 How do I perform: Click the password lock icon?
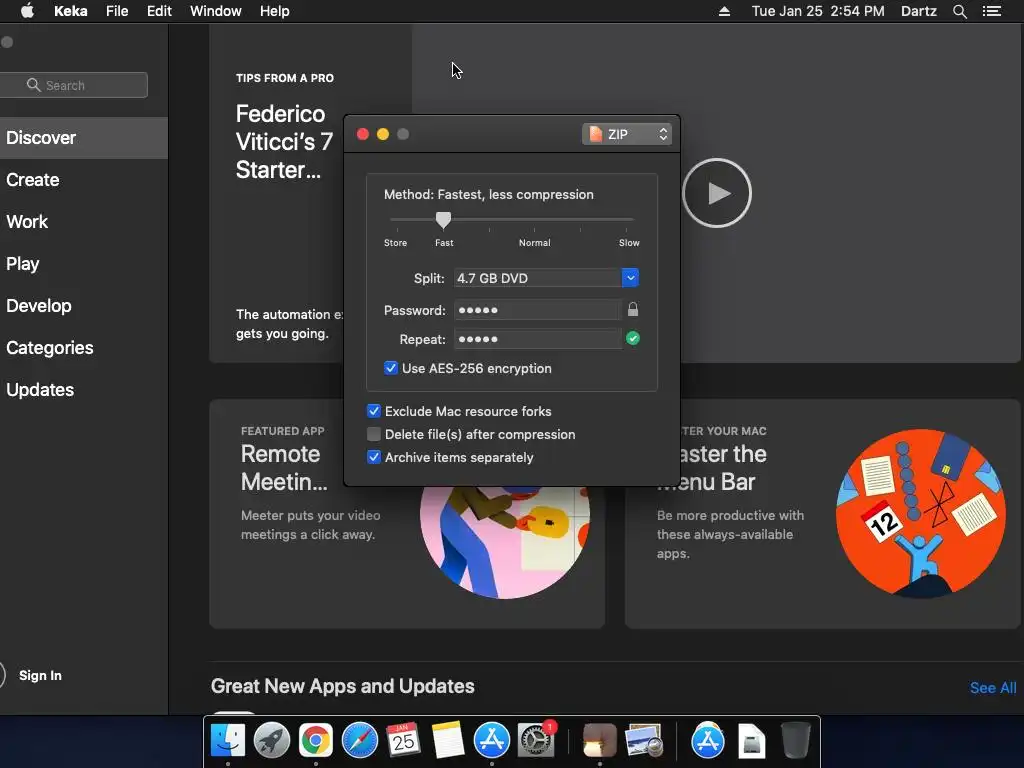pos(633,310)
